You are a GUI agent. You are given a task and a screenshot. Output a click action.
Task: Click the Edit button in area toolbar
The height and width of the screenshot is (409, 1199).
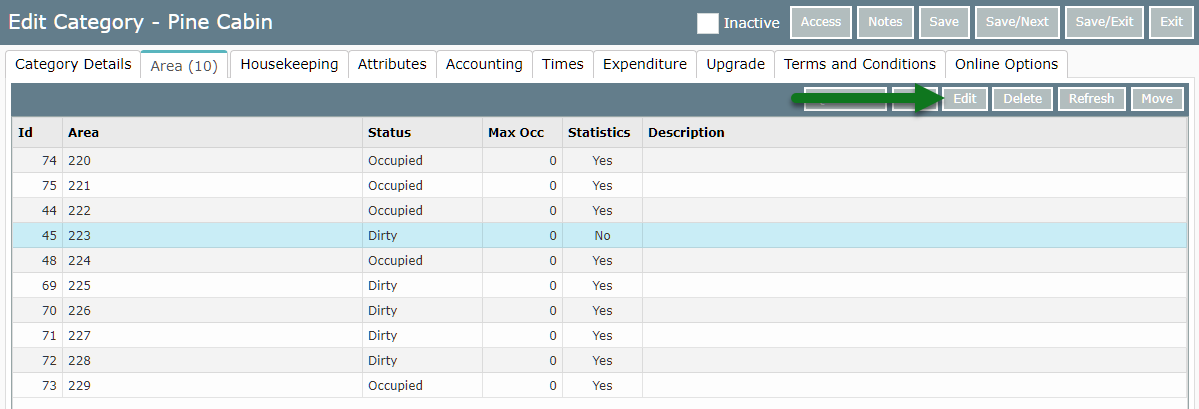pos(964,99)
